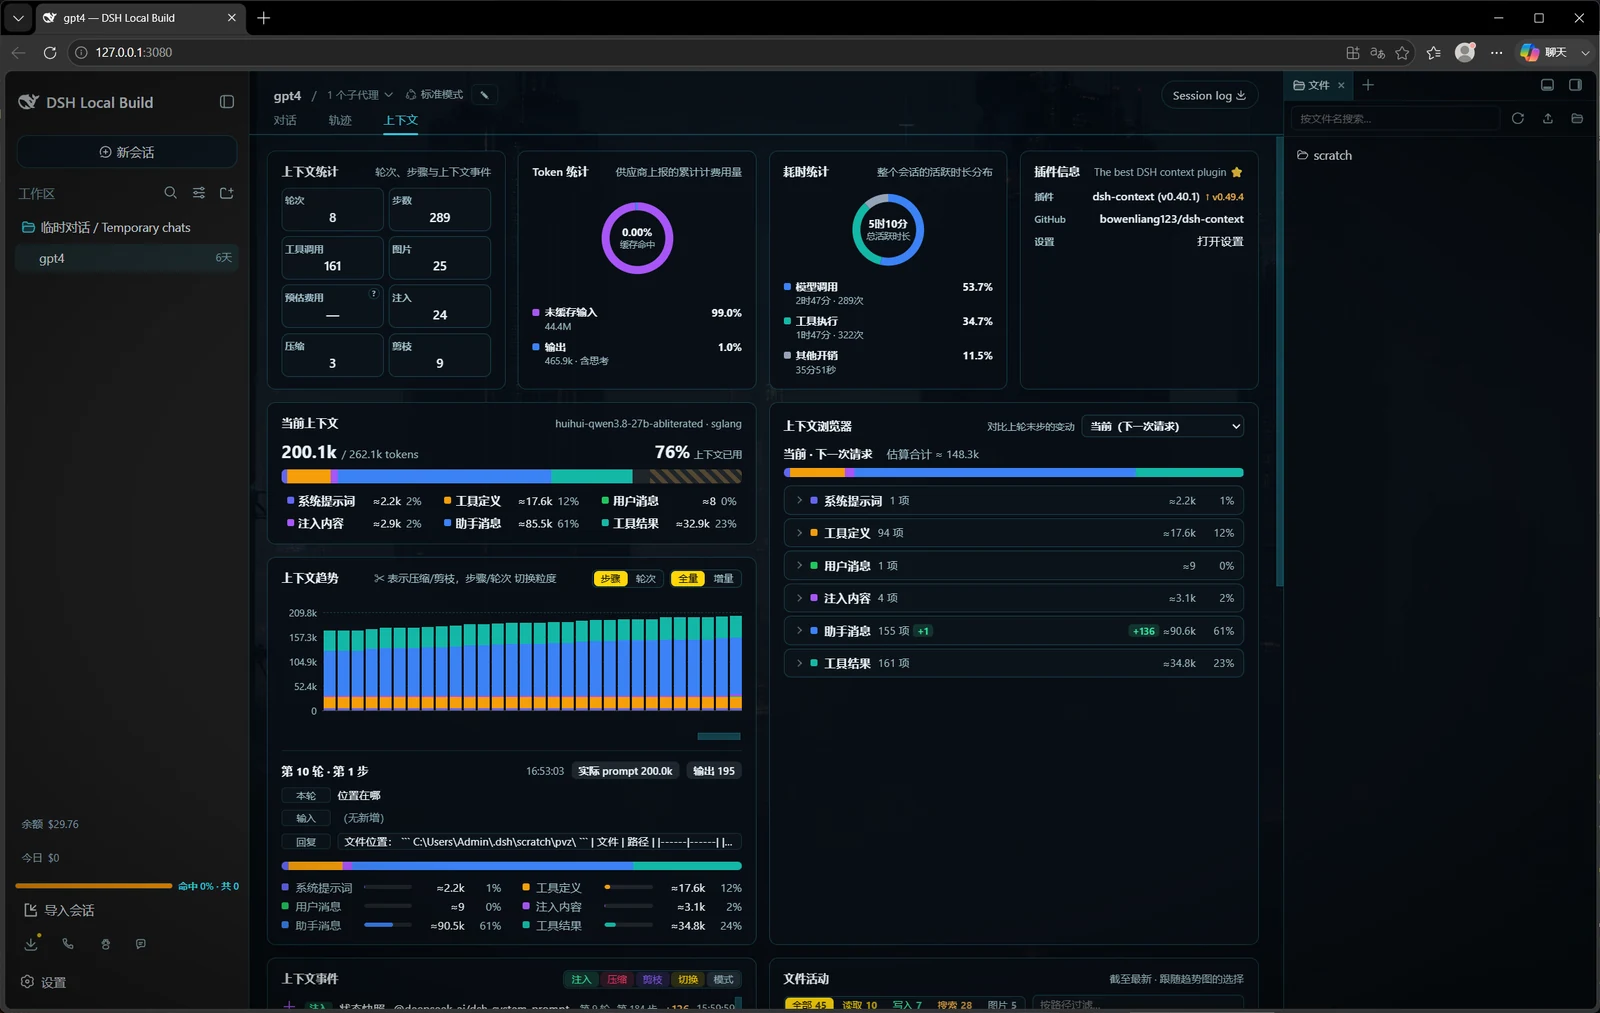Image resolution: width=1600 pixels, height=1013 pixels.
Task: Open the 工作区 filter sliders icon
Action: [199, 193]
